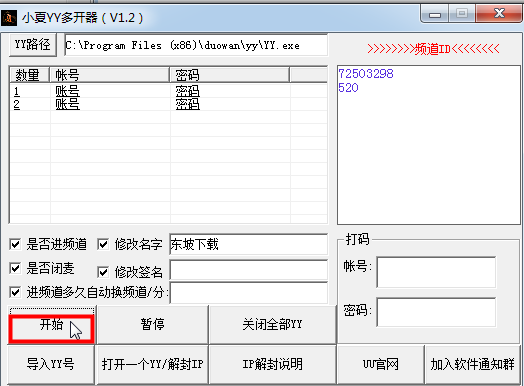Click 打开一个YY/解封IP button
524x386 pixels.
(x=152, y=364)
